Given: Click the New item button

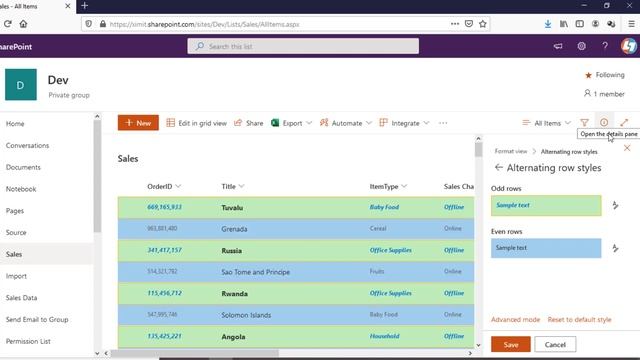Looking at the screenshot, I should [138, 123].
